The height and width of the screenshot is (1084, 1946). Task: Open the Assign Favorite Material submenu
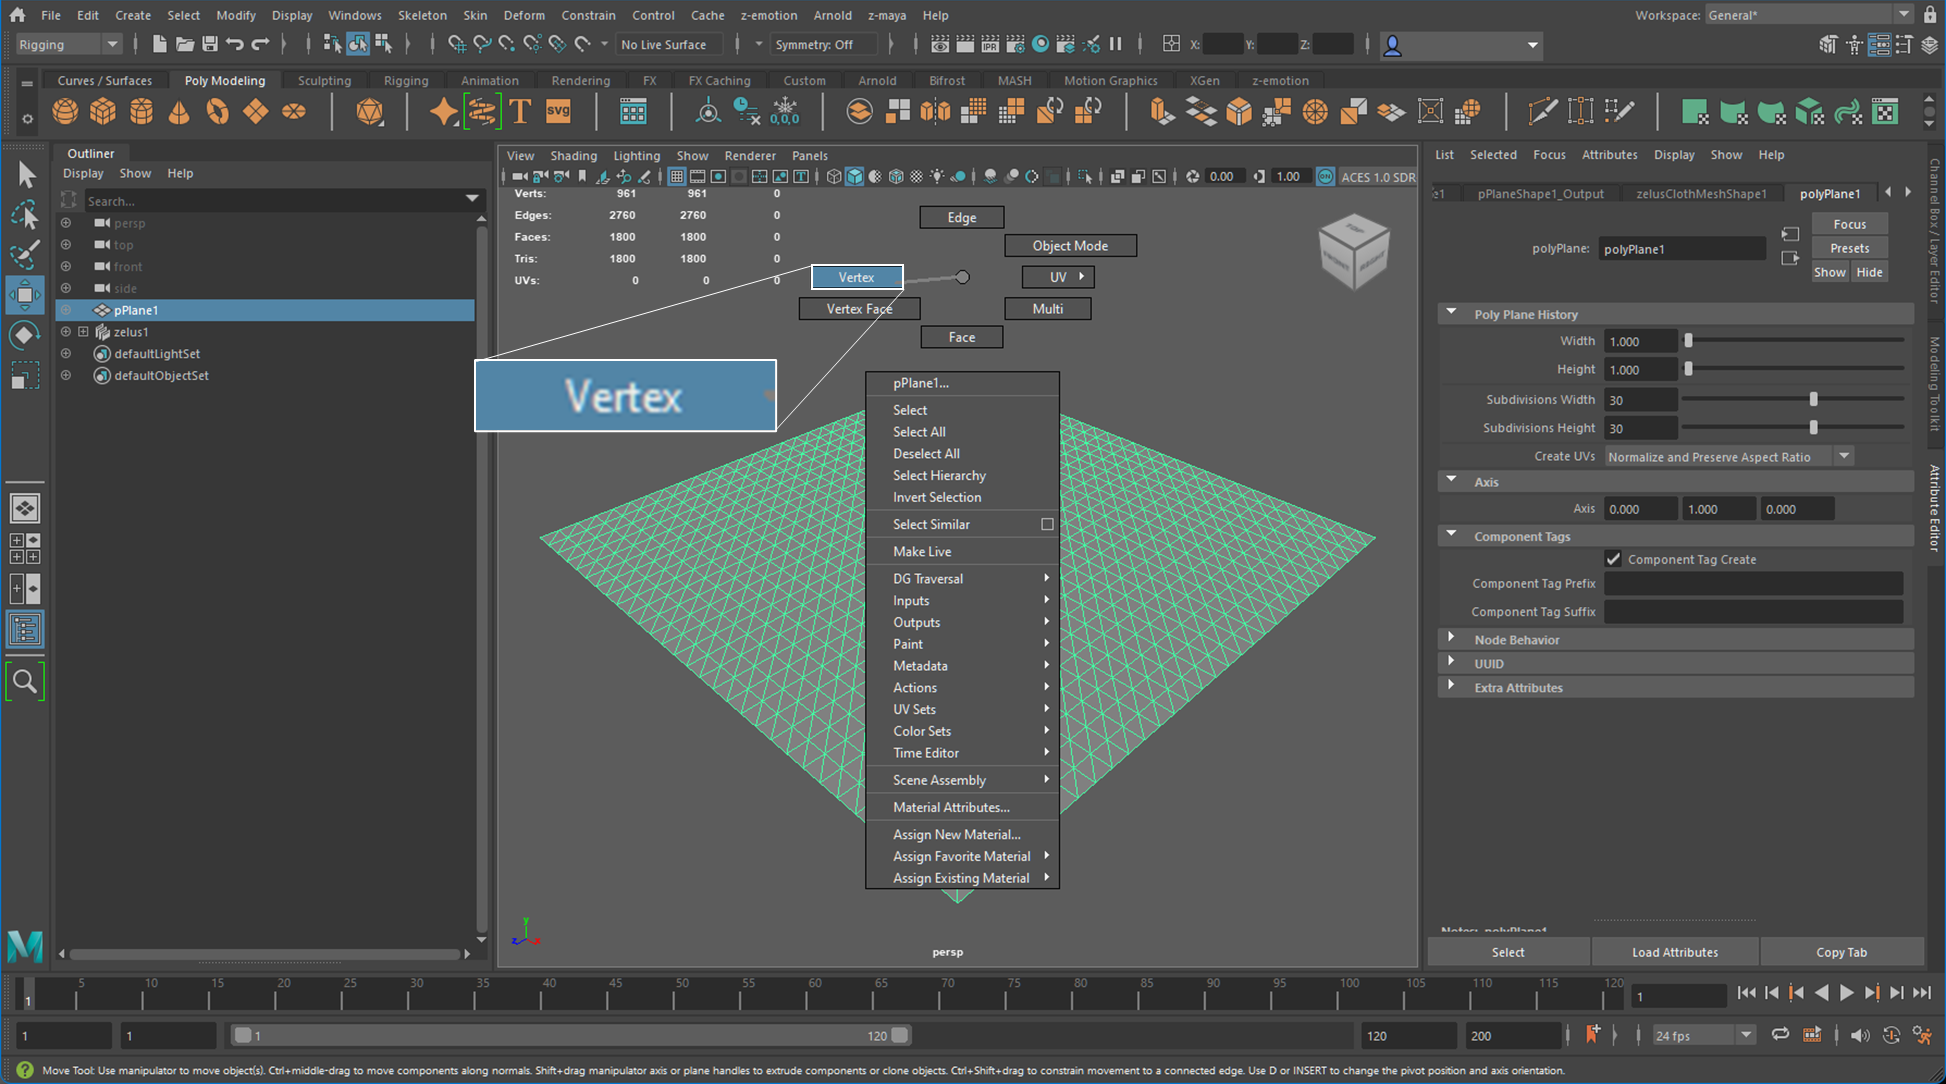point(962,856)
